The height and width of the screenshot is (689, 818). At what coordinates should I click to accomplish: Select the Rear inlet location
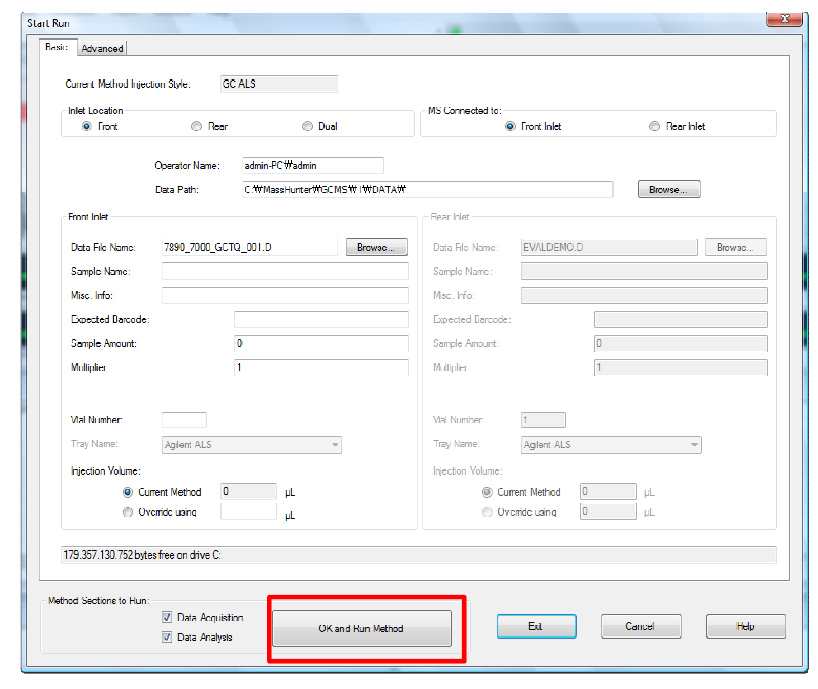(196, 125)
